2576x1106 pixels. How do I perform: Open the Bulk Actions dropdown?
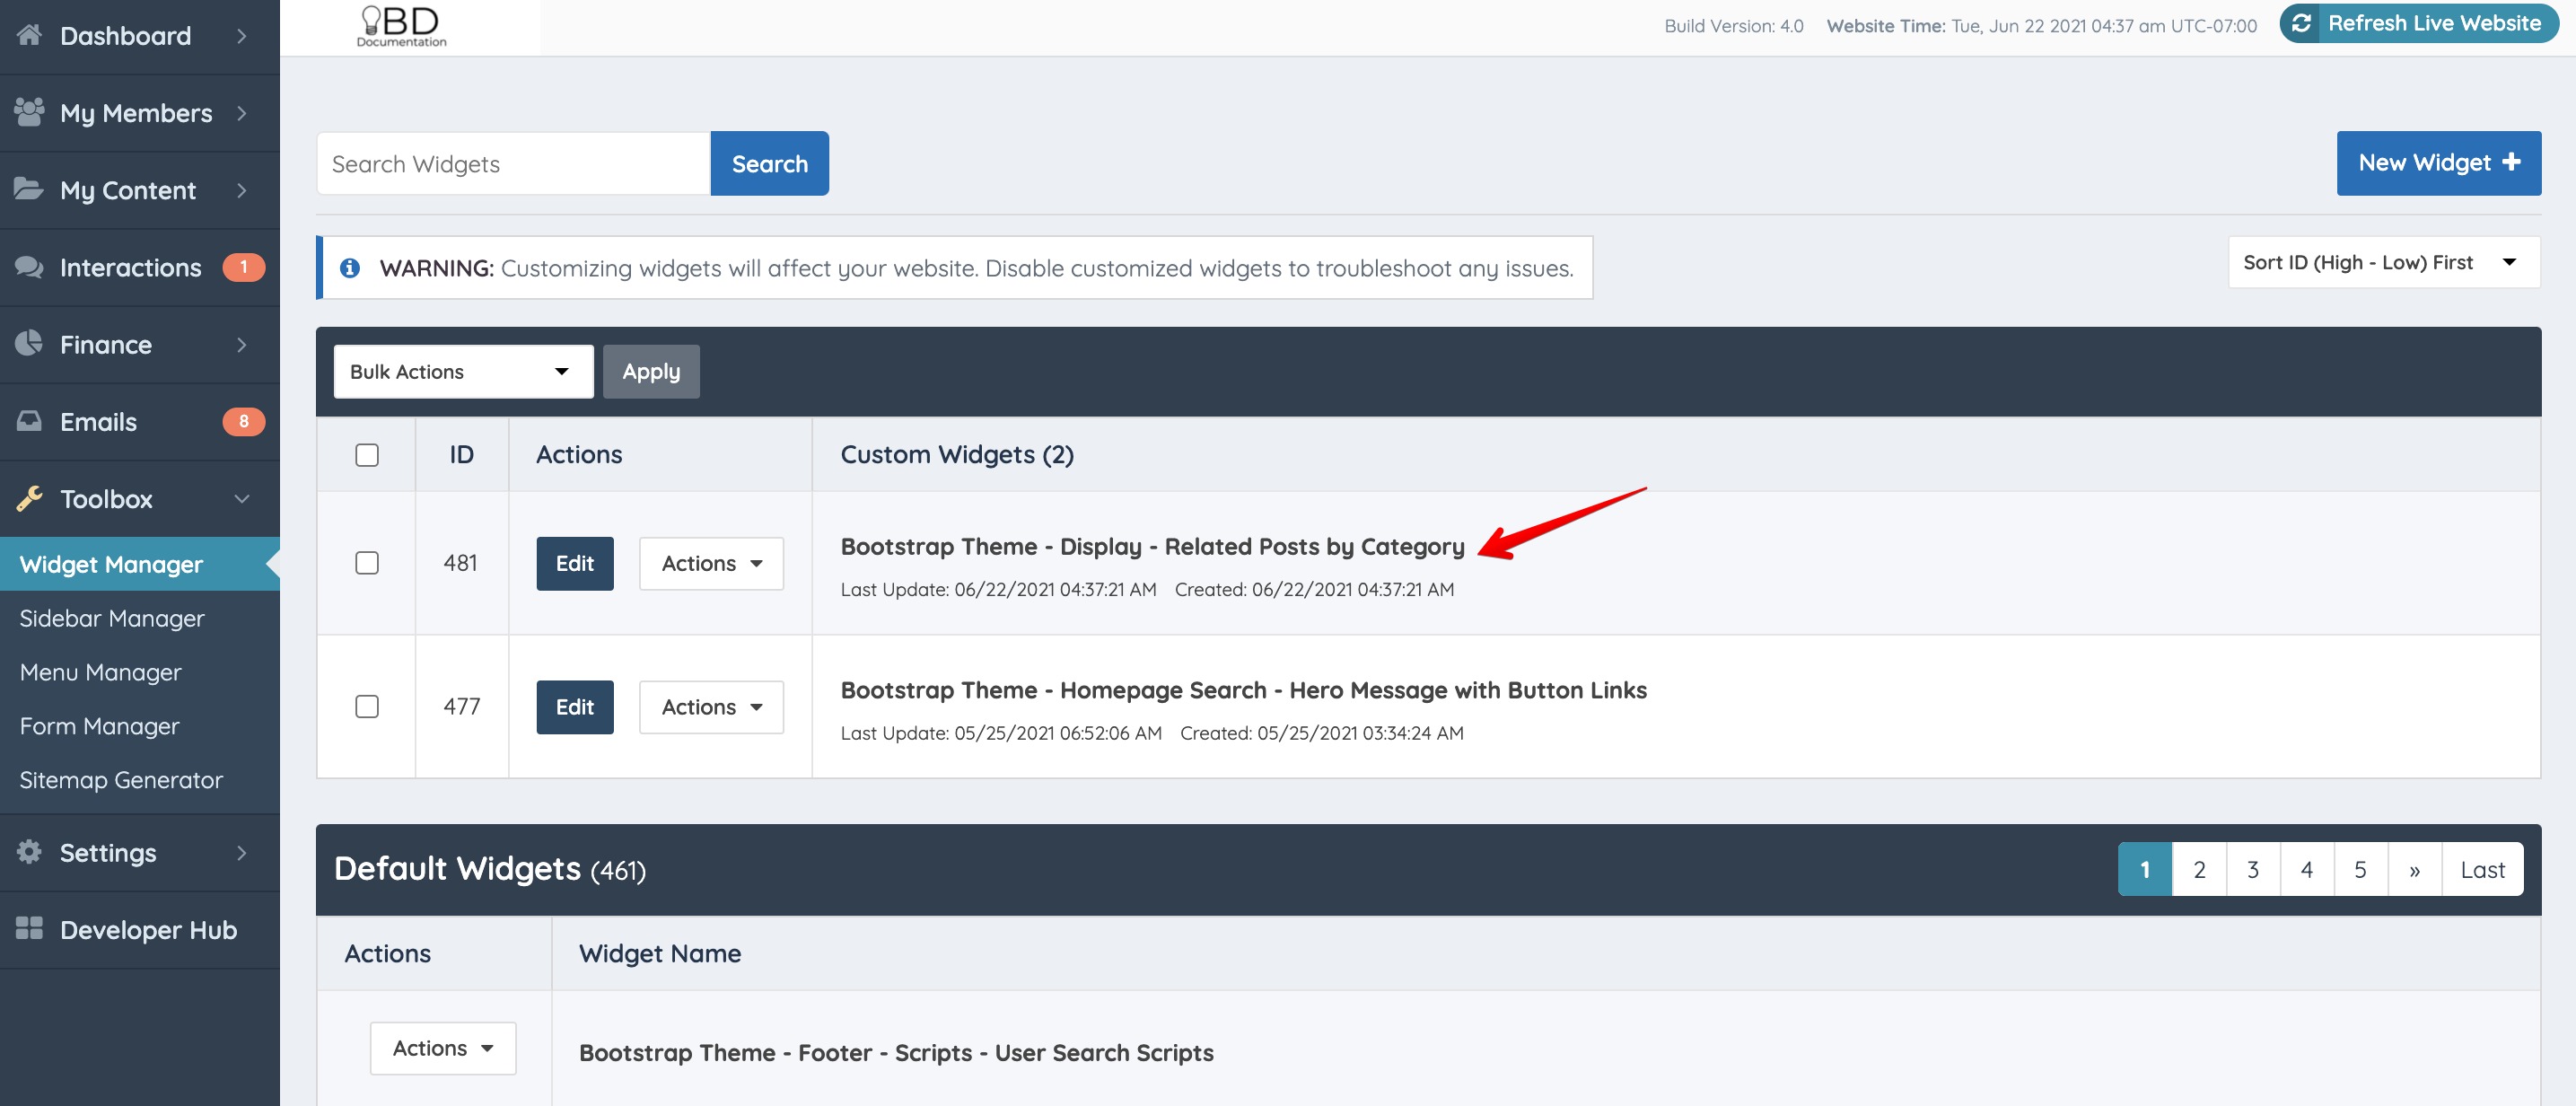click(463, 372)
